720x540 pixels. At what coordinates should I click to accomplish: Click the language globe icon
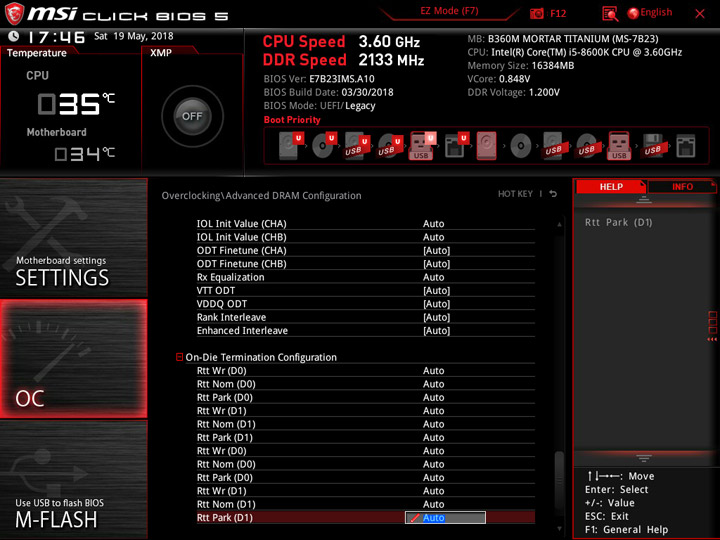[x=633, y=13]
